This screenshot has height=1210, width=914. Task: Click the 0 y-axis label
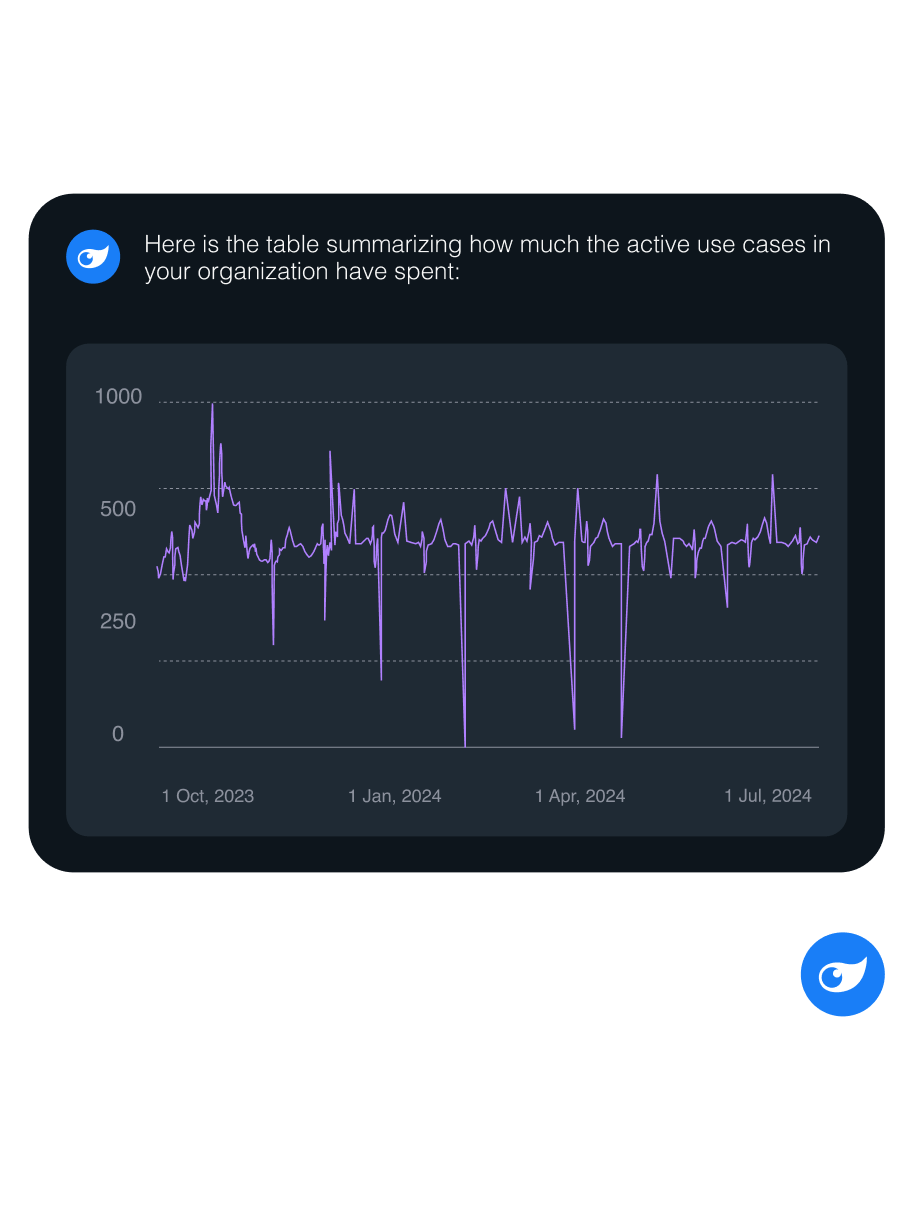118,734
